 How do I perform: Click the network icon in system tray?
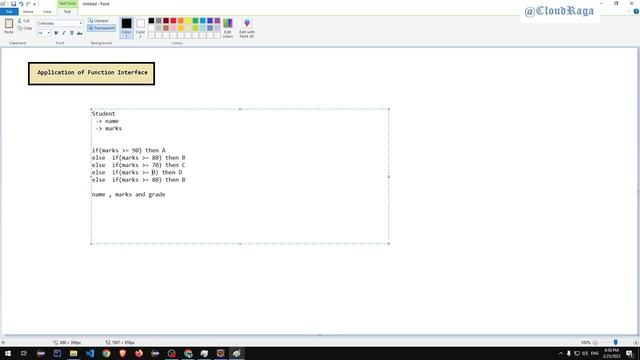[x=577, y=353]
